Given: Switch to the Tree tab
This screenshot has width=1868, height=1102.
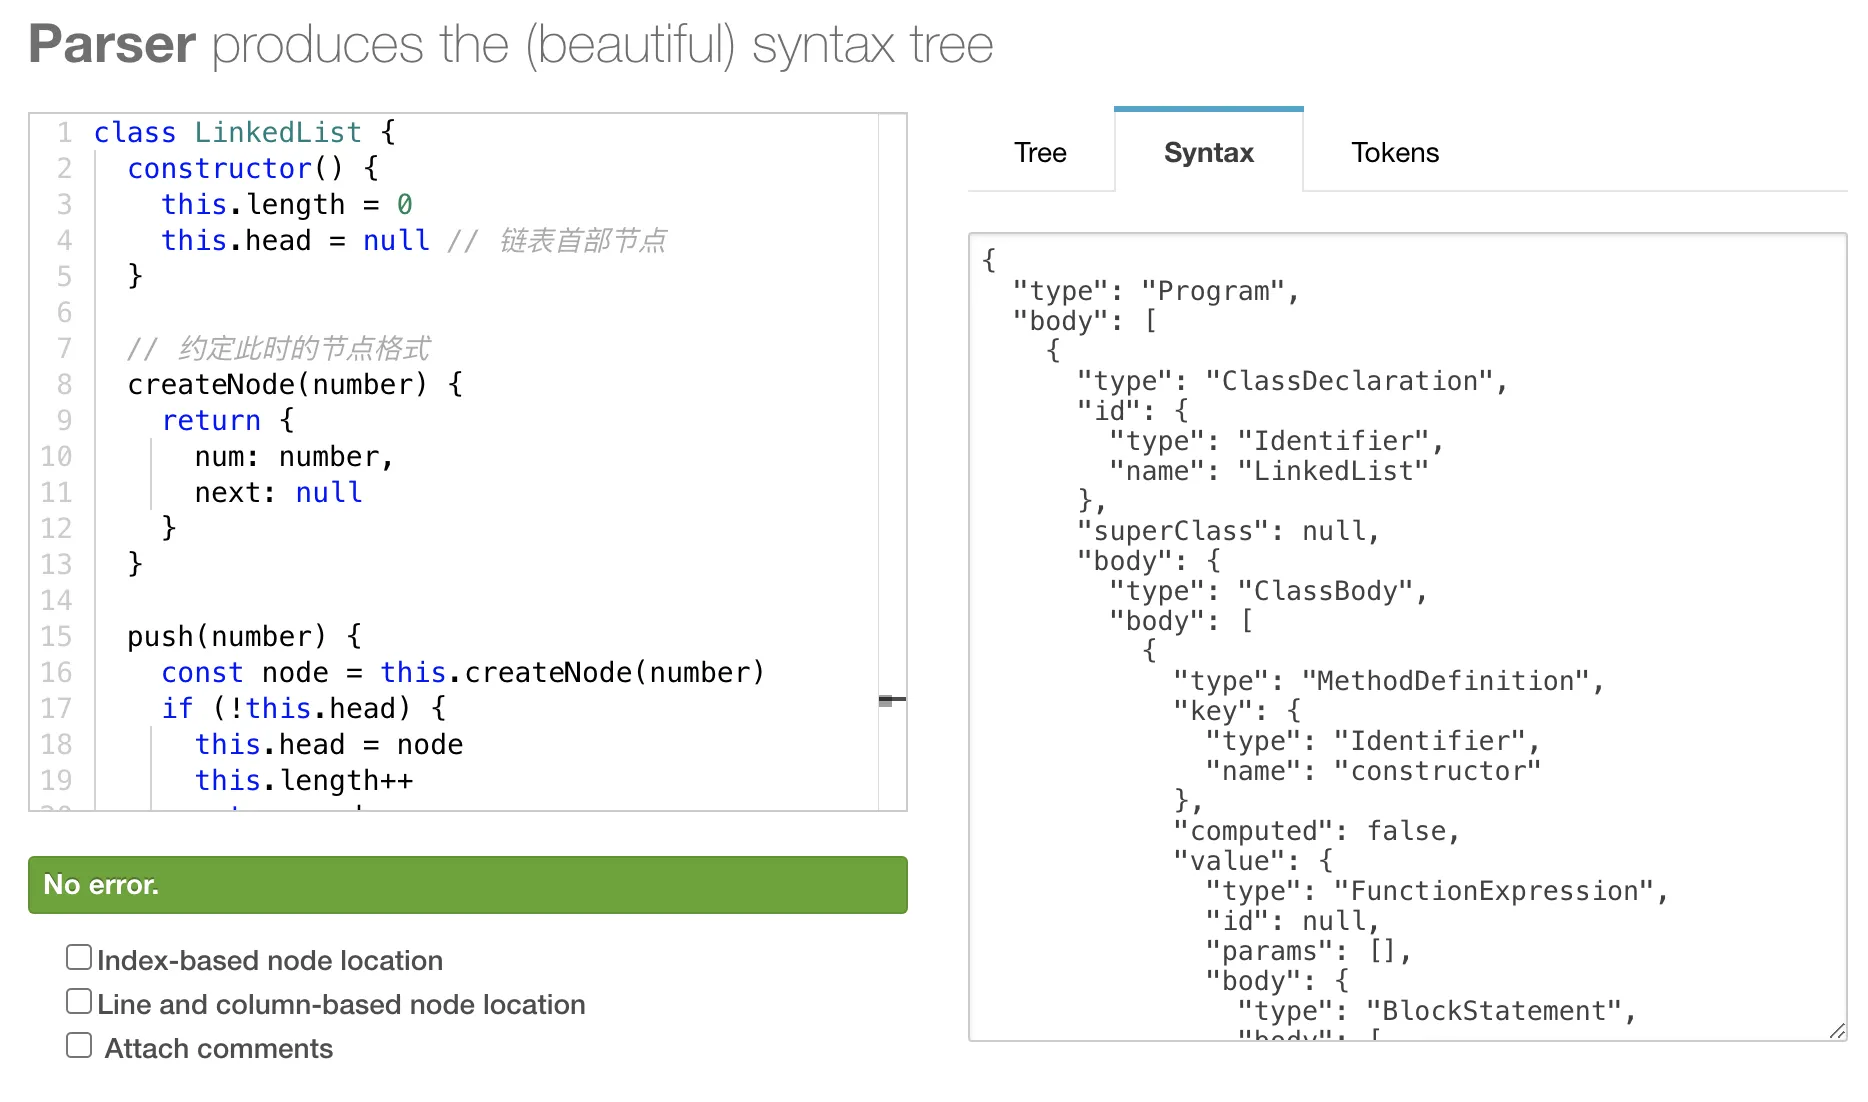Looking at the screenshot, I should click(1040, 152).
